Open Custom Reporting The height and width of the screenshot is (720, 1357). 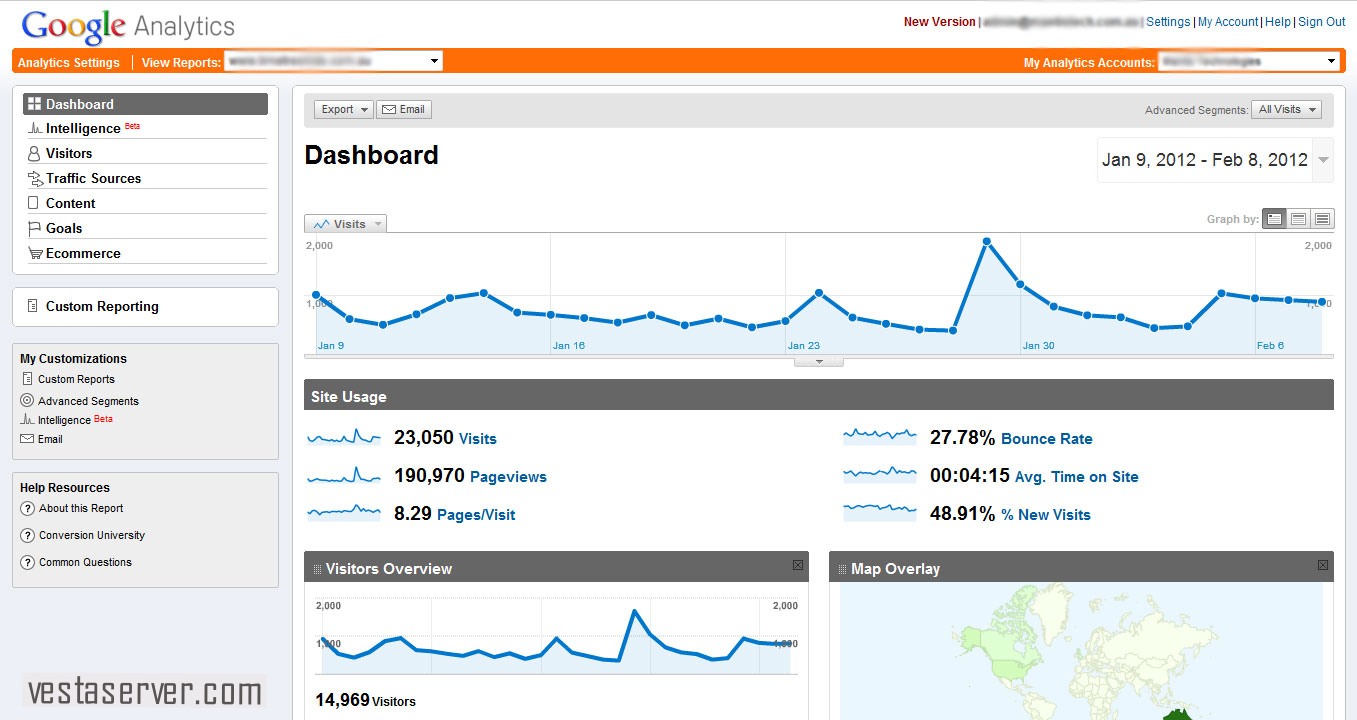pos(102,306)
